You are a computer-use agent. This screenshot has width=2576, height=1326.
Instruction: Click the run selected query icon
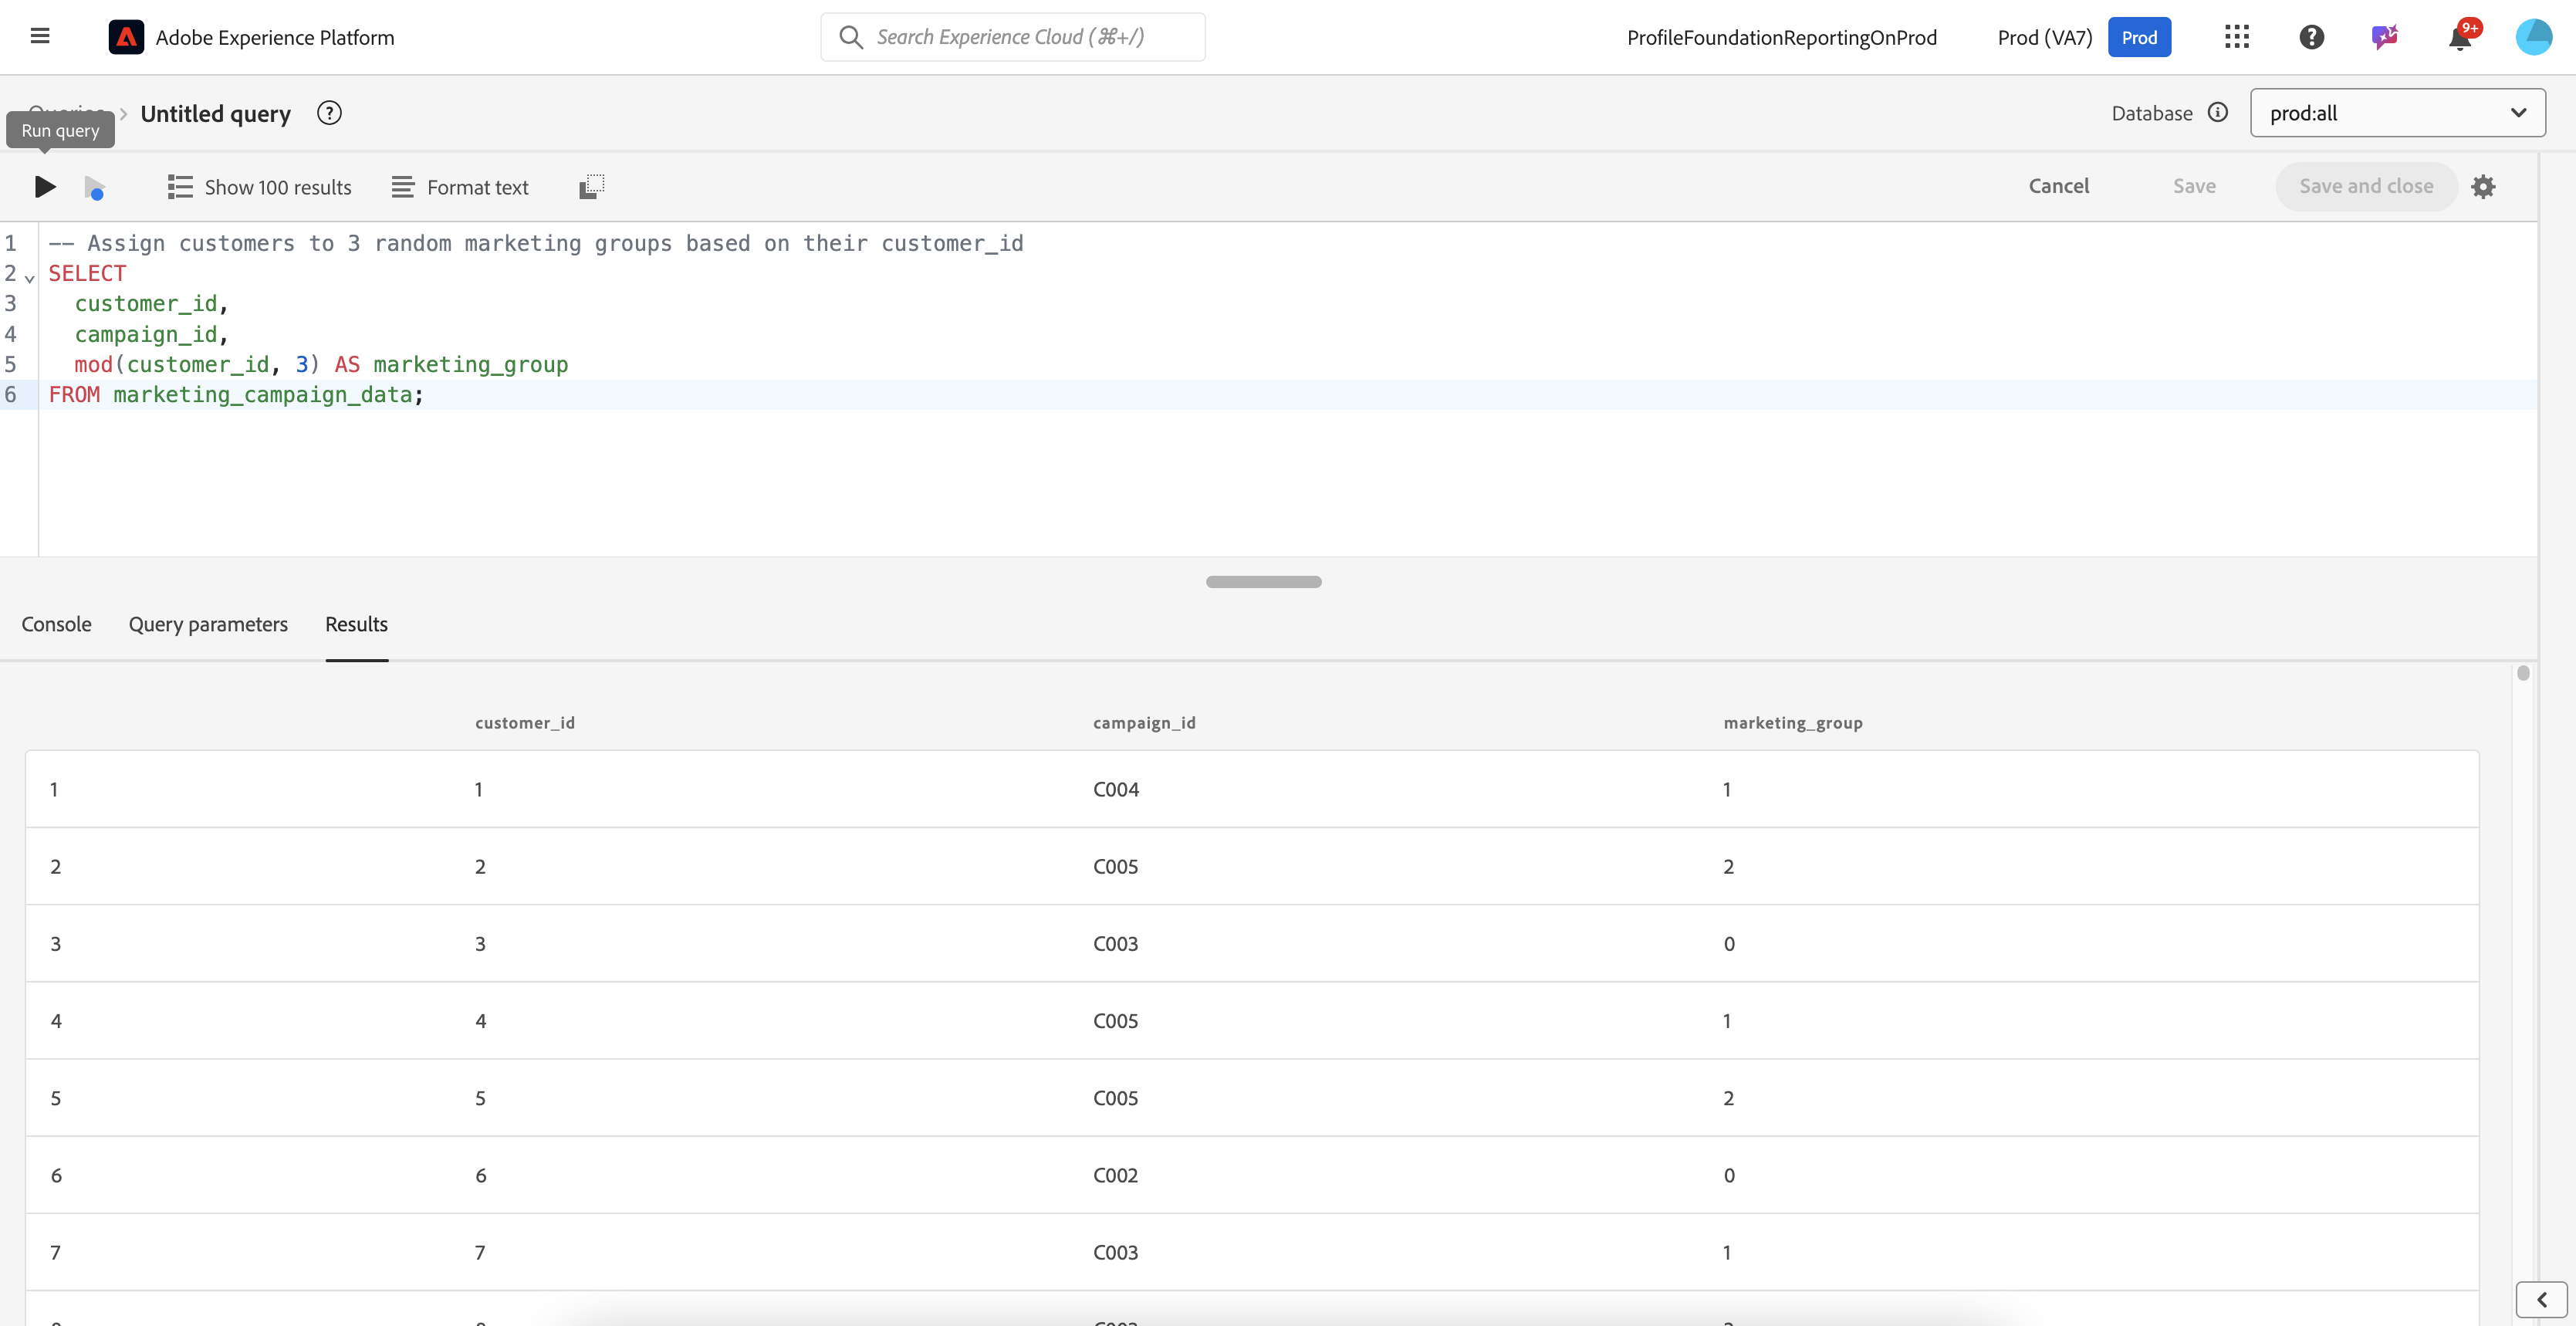tap(94, 188)
